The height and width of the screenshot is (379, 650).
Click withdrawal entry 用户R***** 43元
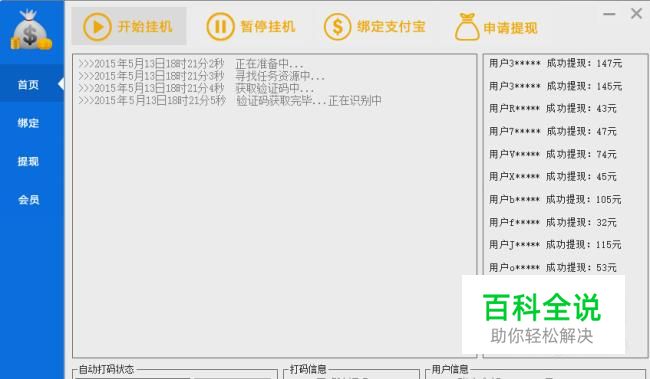[553, 109]
